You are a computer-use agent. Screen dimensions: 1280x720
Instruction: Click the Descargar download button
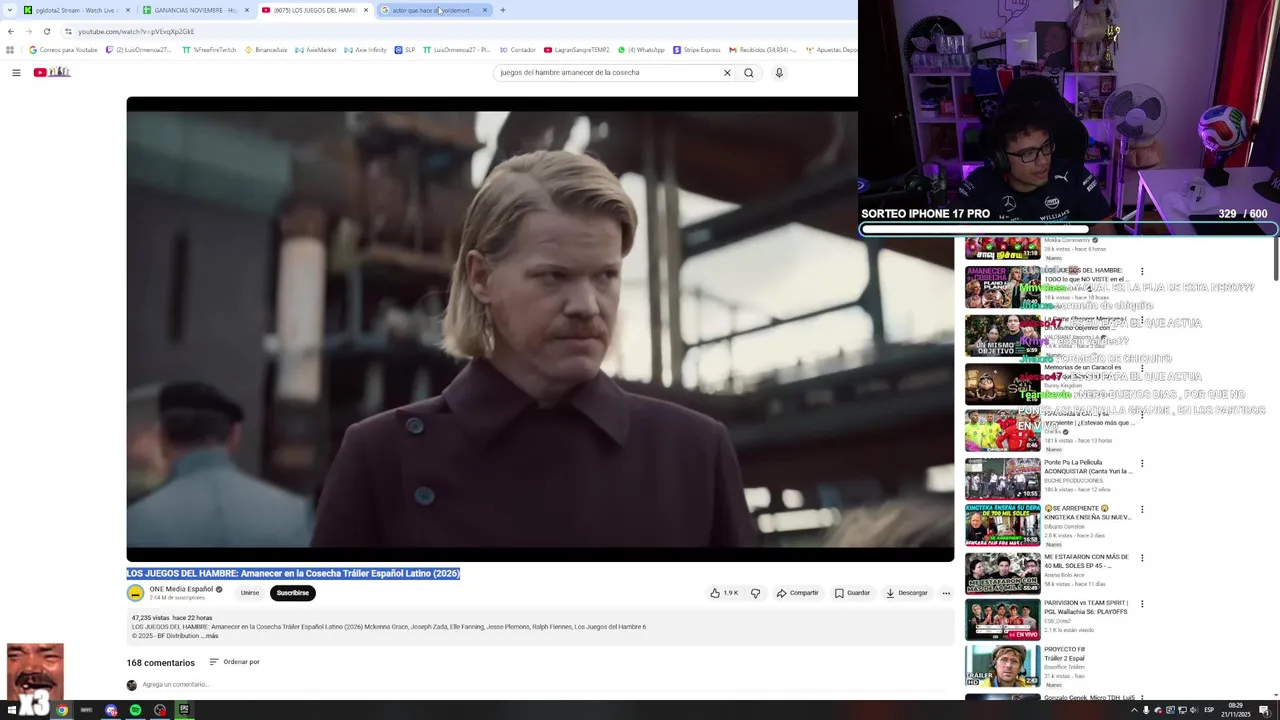pos(907,593)
